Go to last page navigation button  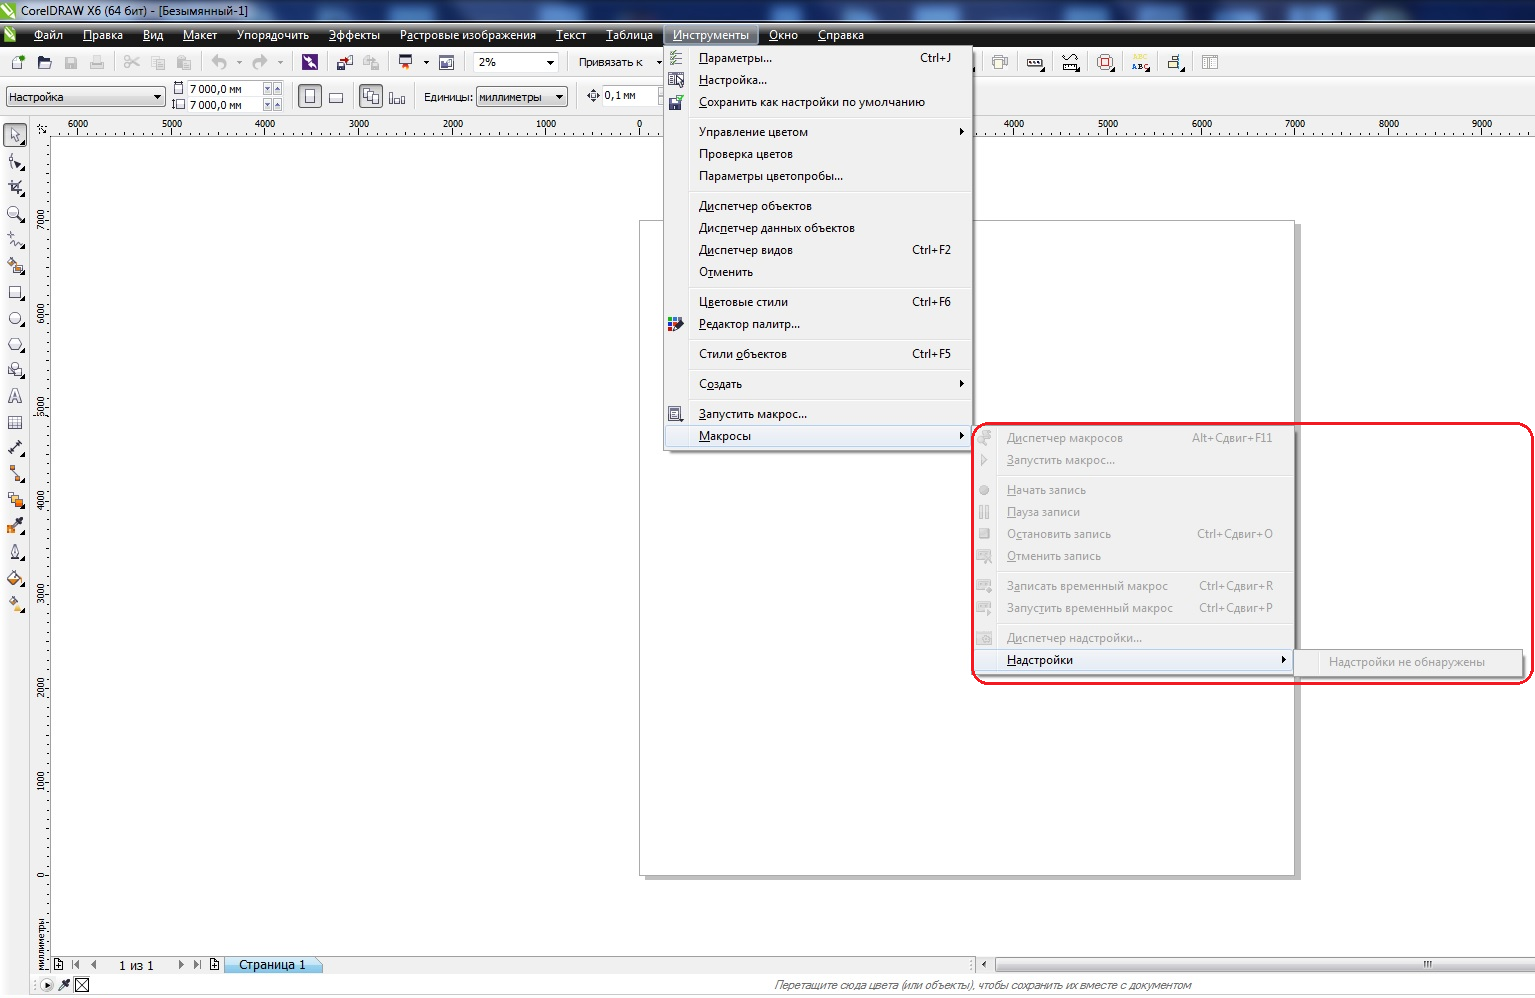[x=197, y=965]
